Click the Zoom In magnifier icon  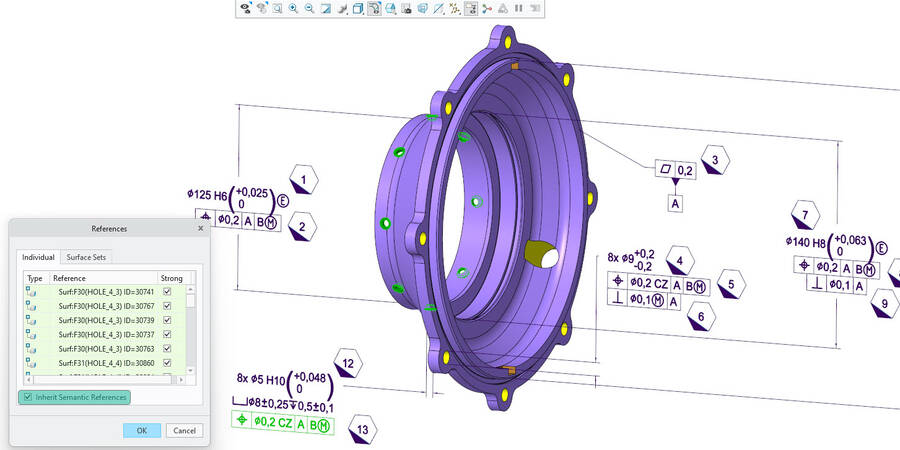pyautogui.click(x=293, y=8)
